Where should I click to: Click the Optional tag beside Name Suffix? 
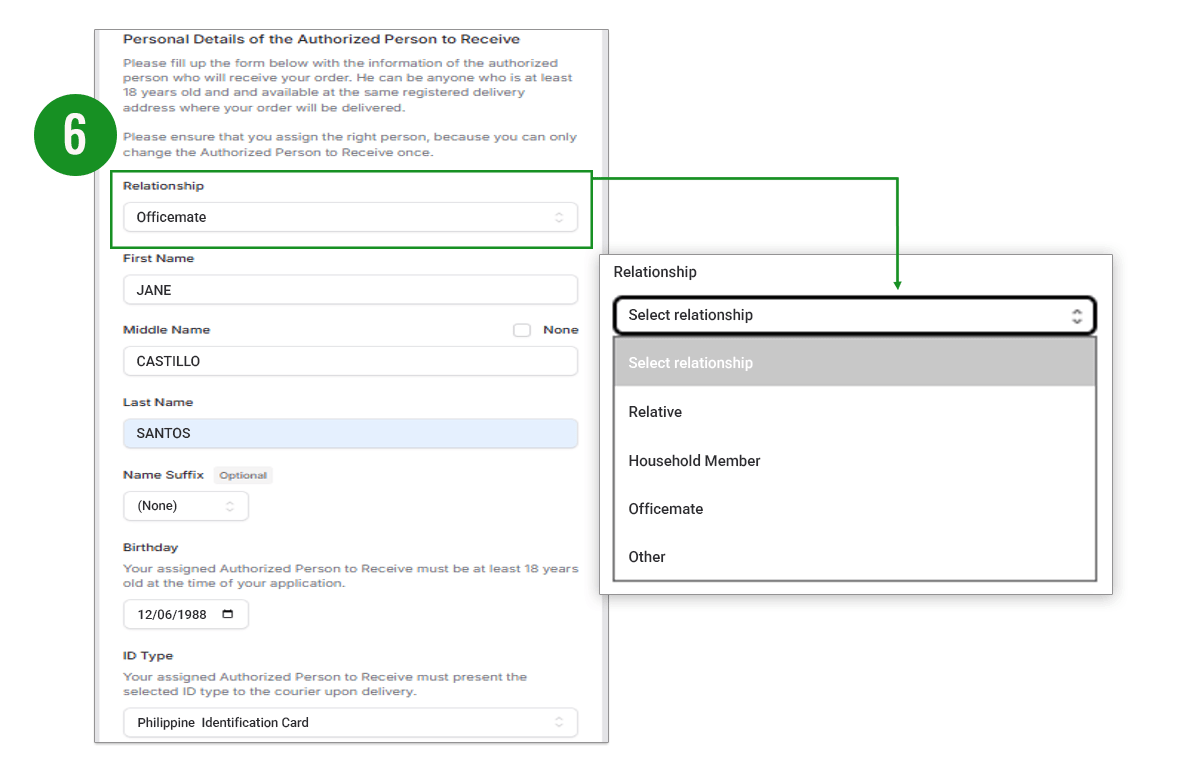pyautogui.click(x=243, y=476)
